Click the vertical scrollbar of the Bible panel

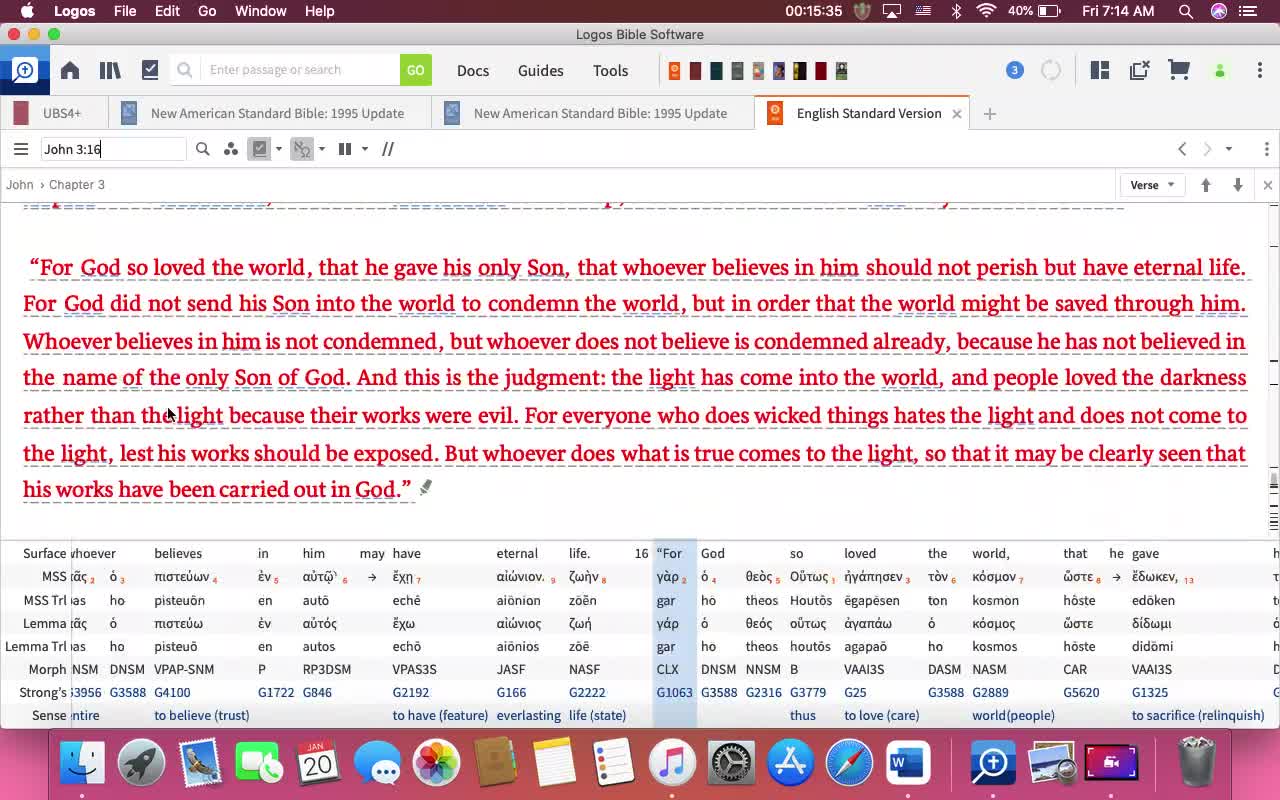(x=1274, y=370)
